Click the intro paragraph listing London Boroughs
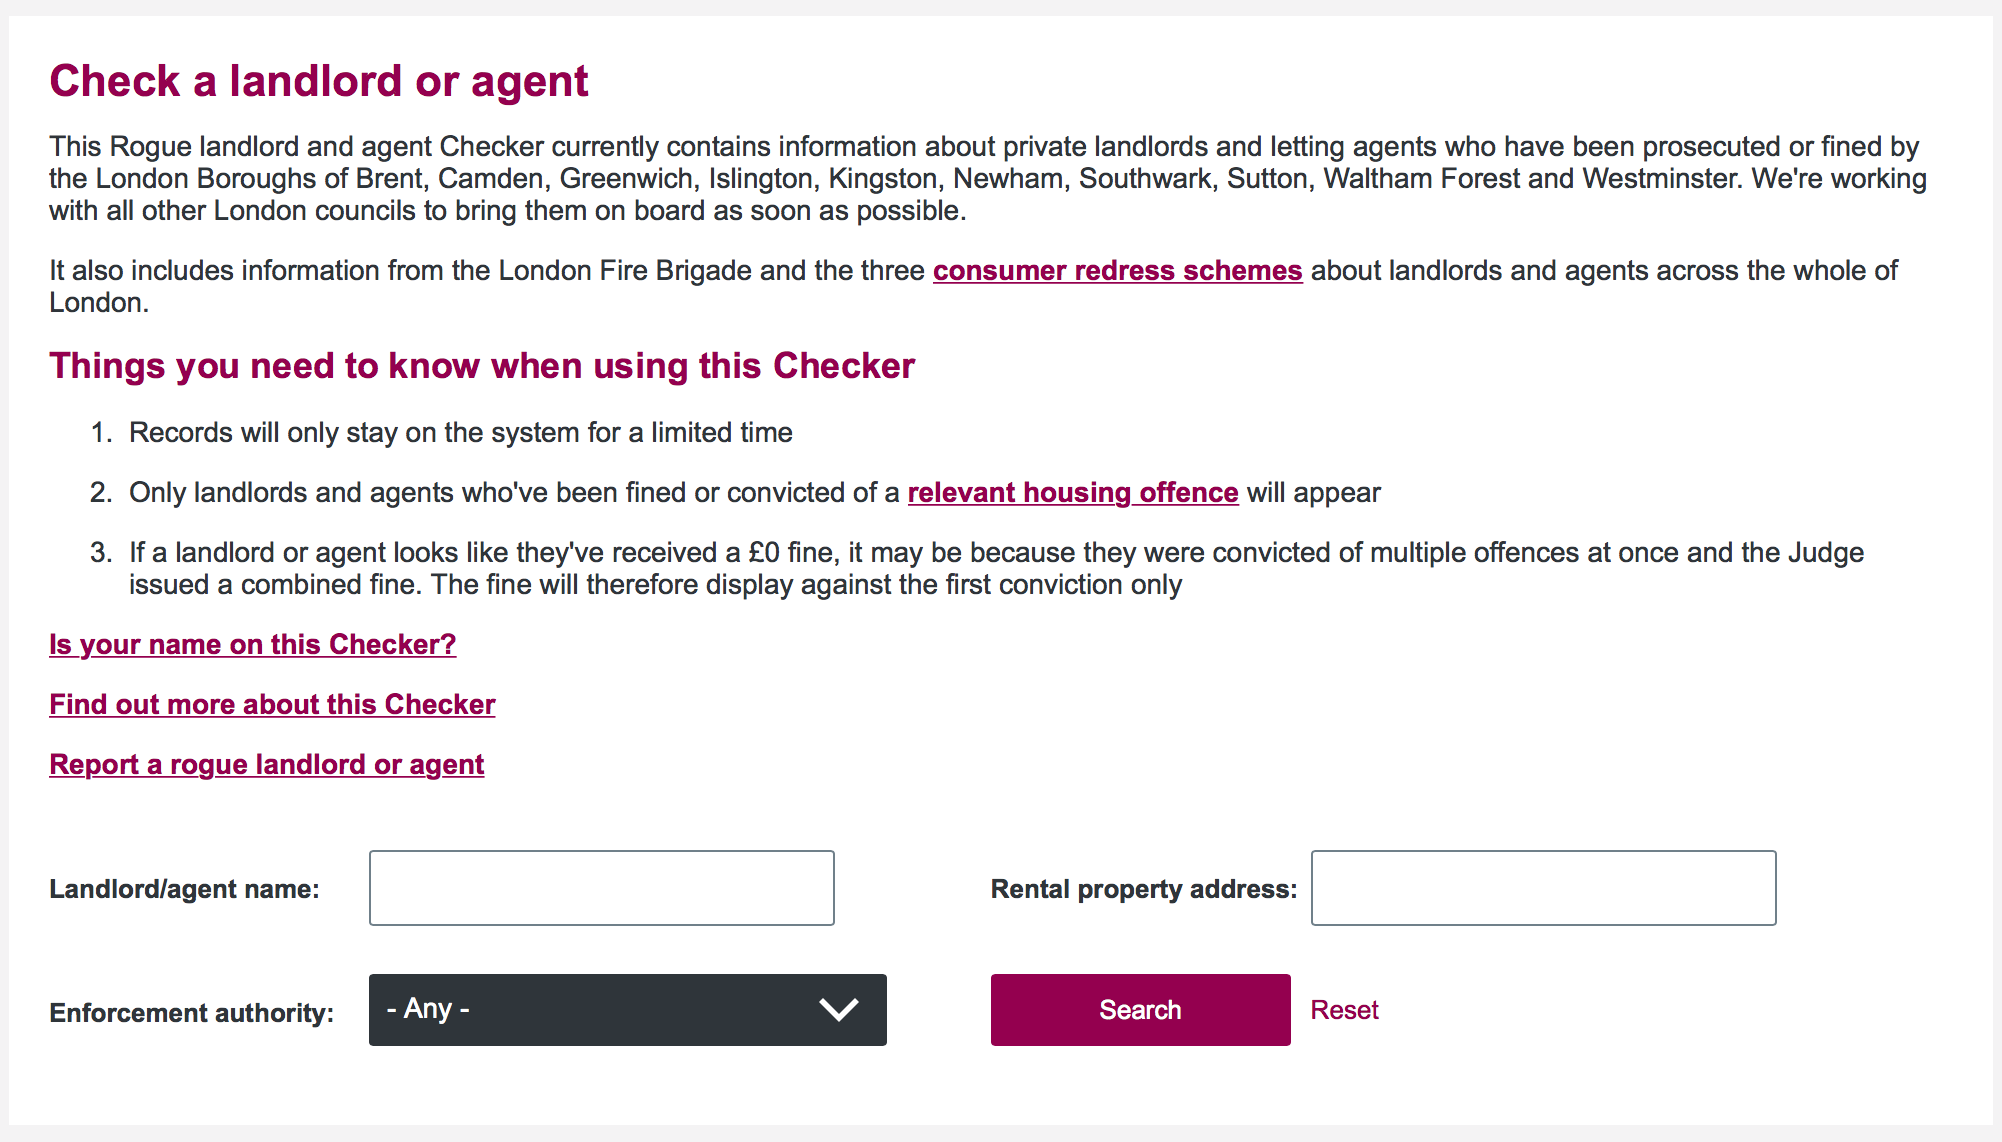Viewport: 2002px width, 1142px height. tap(987, 179)
